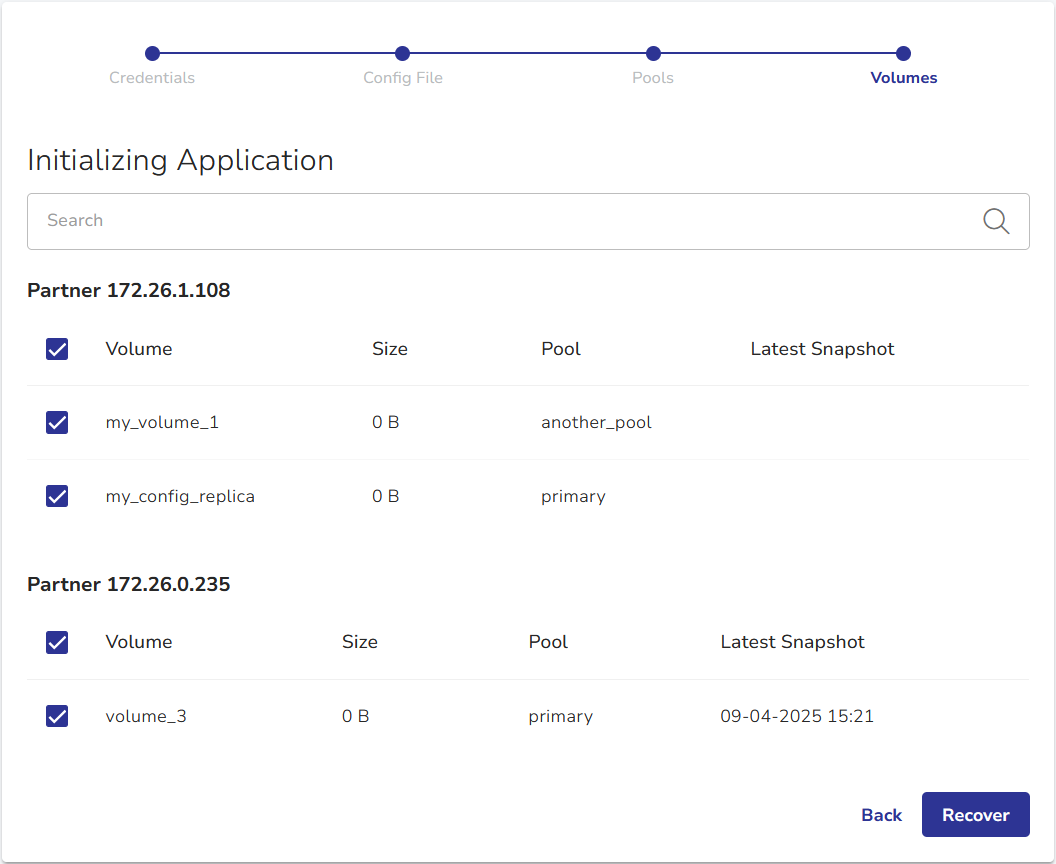Image resolution: width=1056 pixels, height=864 pixels.
Task: Click the Config File step dot
Action: pos(402,54)
